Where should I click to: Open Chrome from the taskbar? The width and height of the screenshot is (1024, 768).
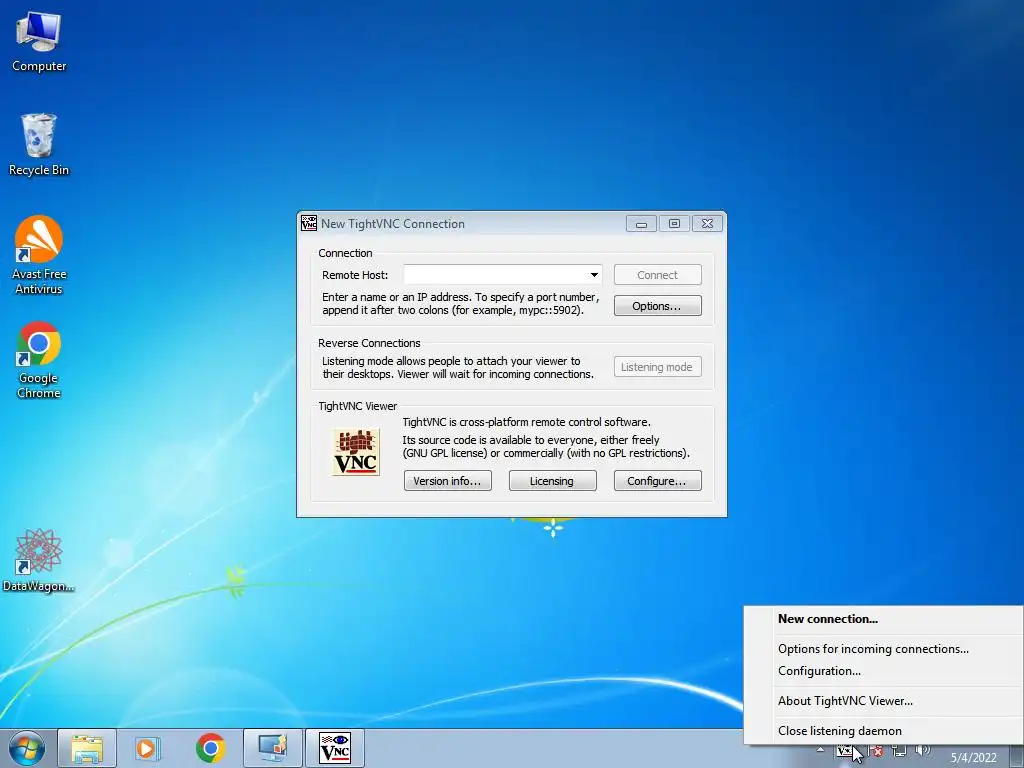click(x=210, y=748)
